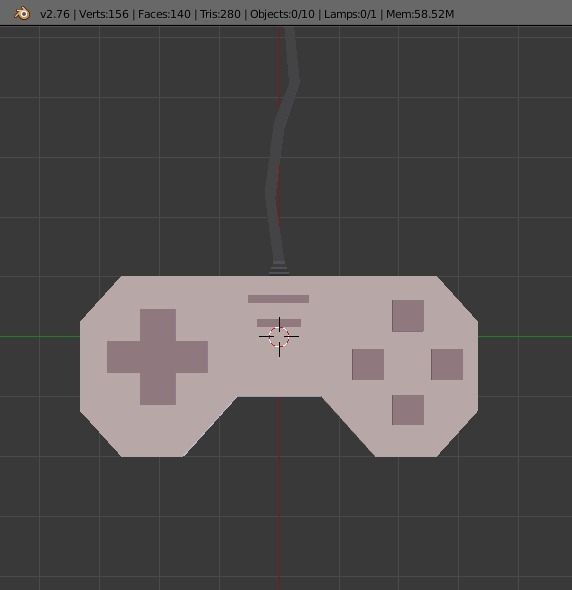The height and width of the screenshot is (590, 572).
Task: Click the Faces:140 statistic
Action: pyautogui.click(x=164, y=14)
